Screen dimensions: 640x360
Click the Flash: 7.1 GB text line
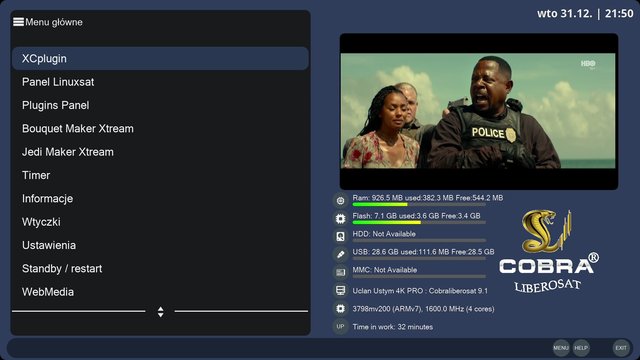click(416, 216)
